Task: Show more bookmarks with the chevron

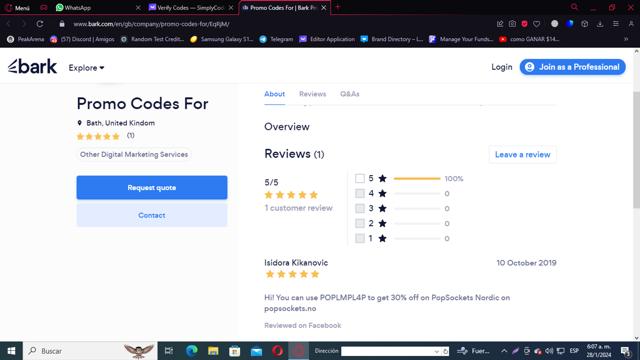Action: pos(626,39)
